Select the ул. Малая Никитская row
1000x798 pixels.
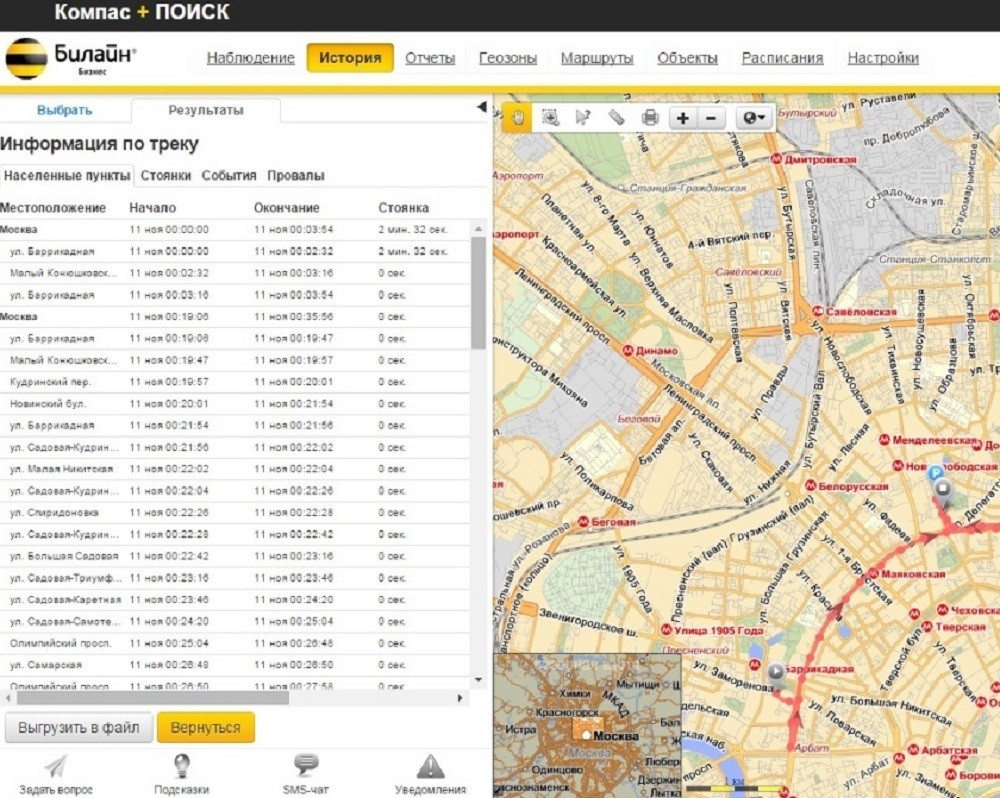coord(235,469)
